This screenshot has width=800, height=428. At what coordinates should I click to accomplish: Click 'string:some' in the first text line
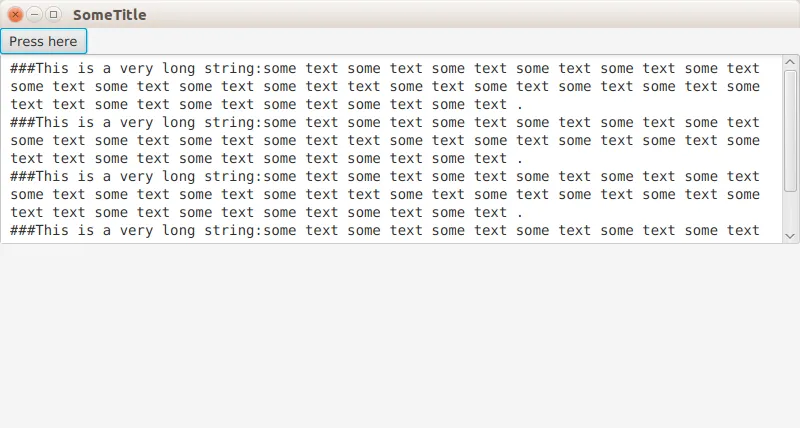(x=250, y=69)
